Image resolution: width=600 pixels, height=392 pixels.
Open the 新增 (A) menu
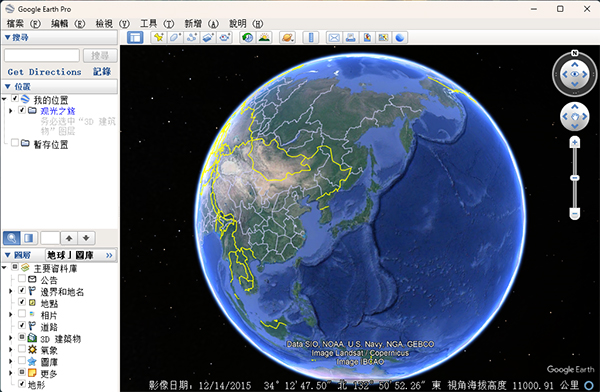point(202,24)
